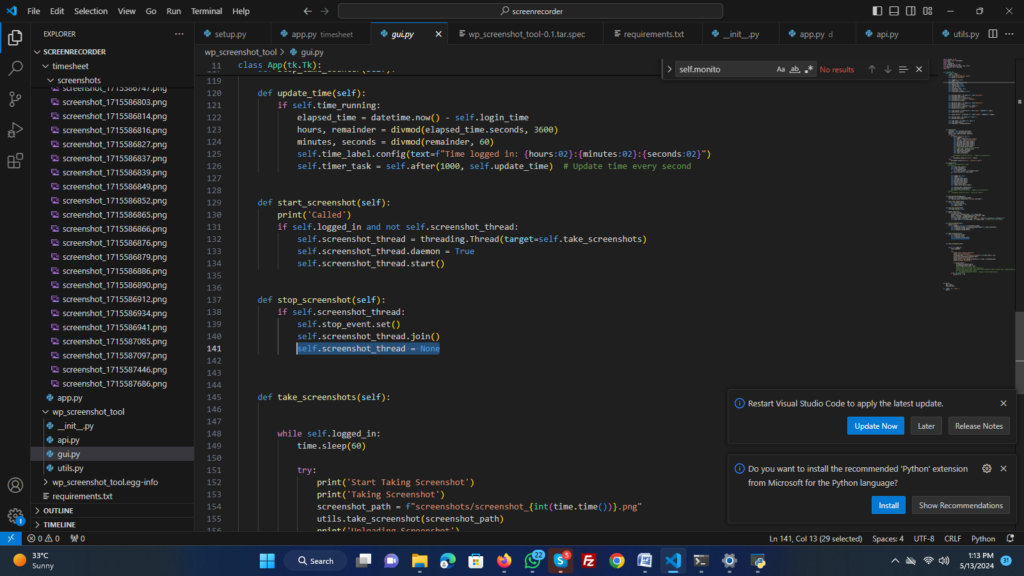Collapse the screenshots folder in Explorer
The height and width of the screenshot is (576, 1024).
coord(78,80)
